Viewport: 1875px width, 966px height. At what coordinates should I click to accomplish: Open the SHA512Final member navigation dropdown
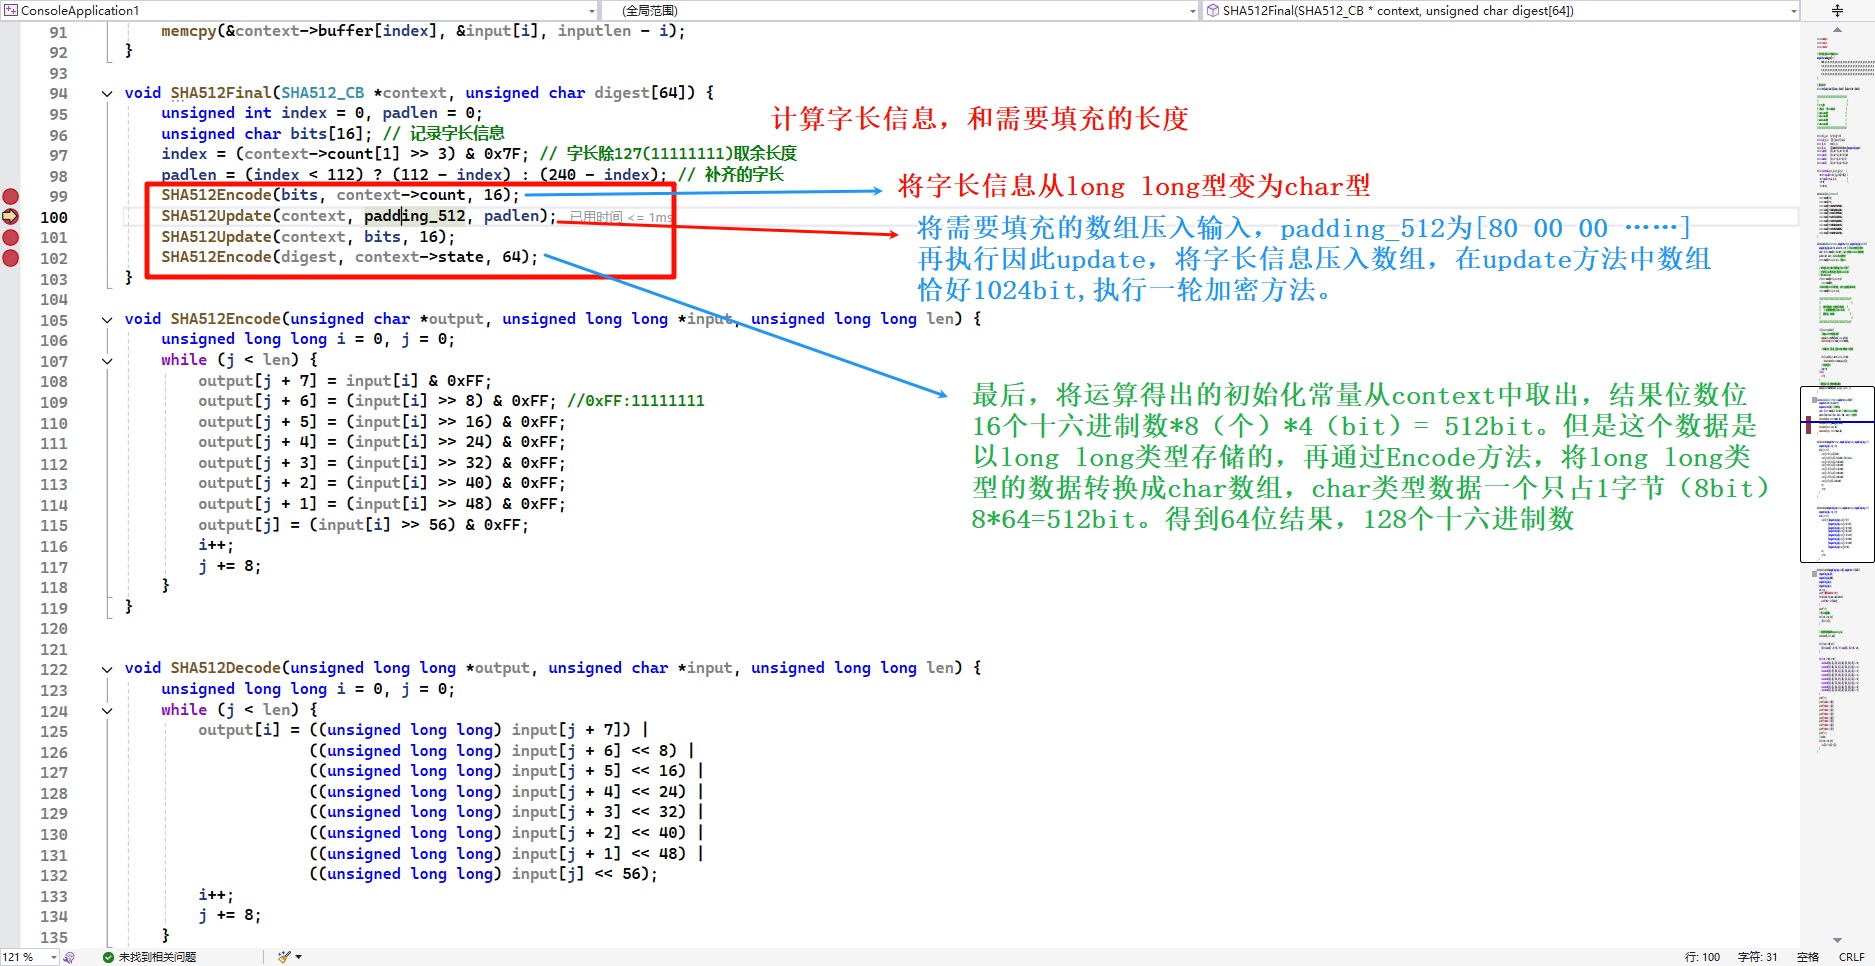pos(1792,11)
